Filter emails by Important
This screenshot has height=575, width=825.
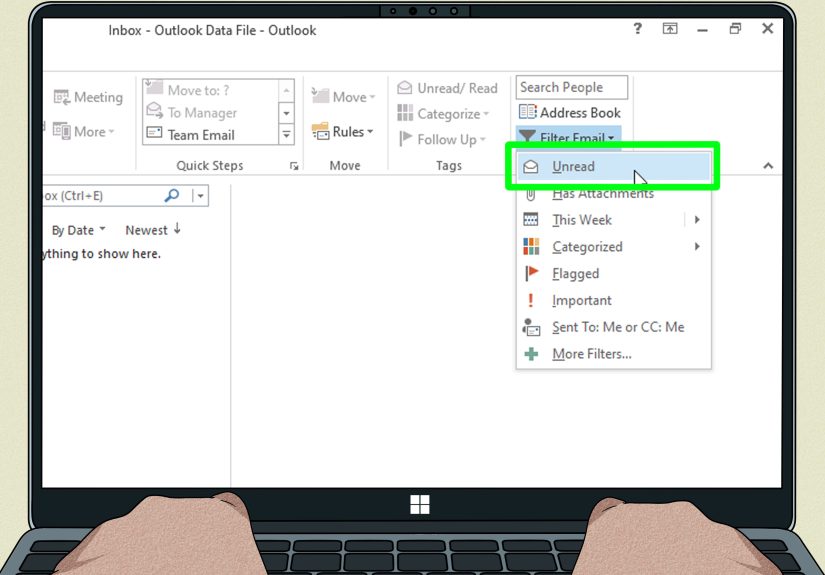(613, 300)
